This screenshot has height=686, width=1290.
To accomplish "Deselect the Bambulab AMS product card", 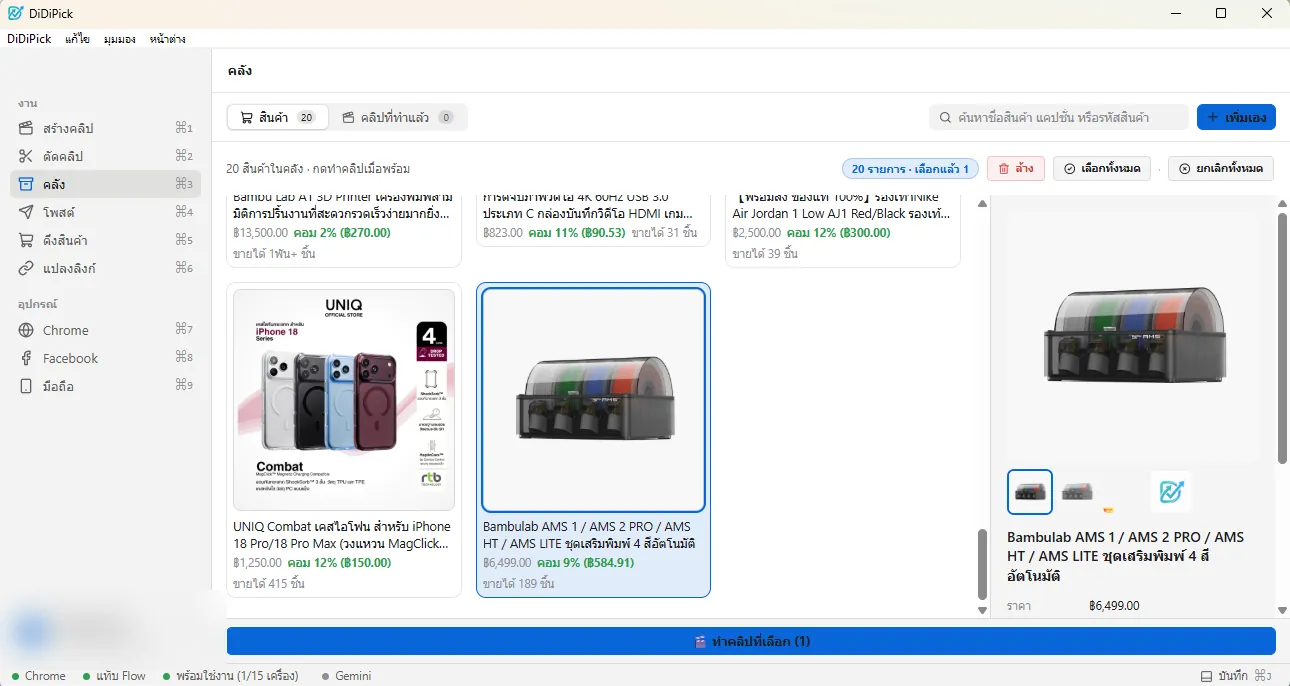I will (594, 440).
